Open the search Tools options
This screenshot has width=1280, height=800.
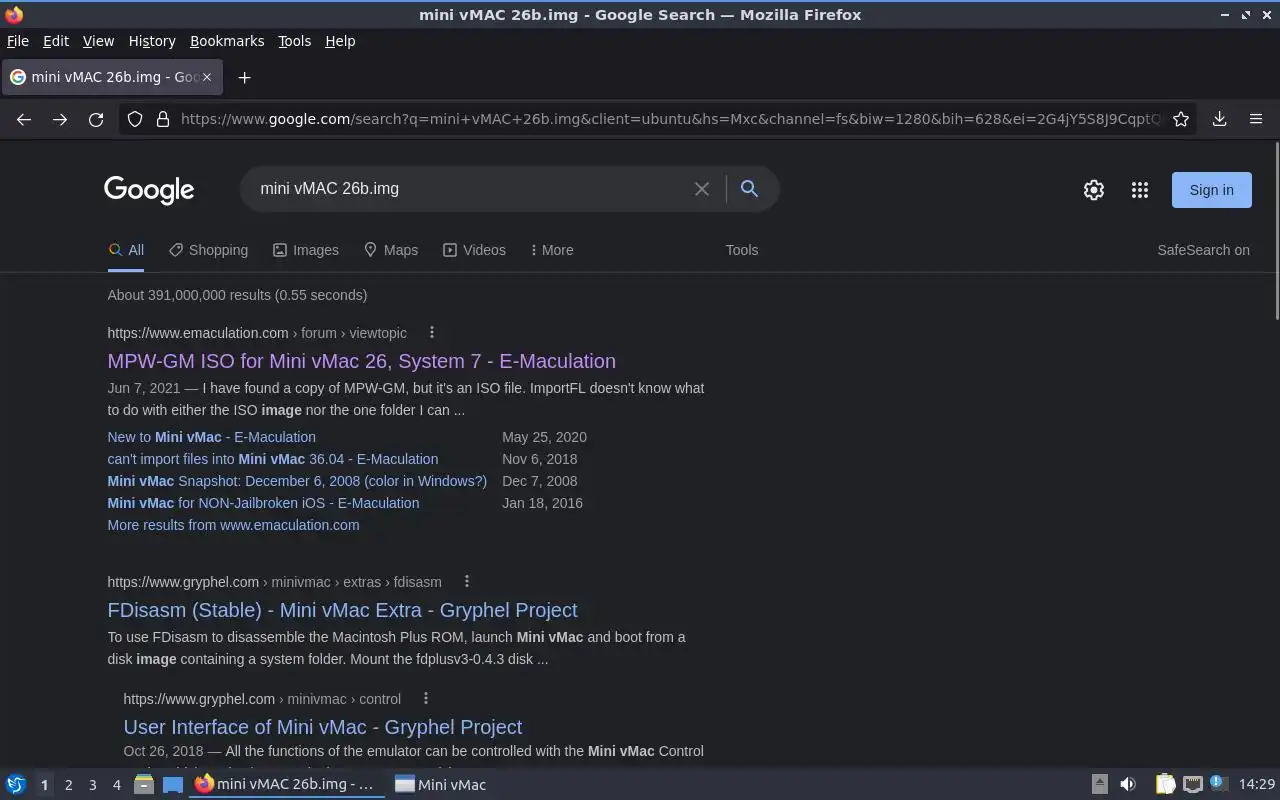pyautogui.click(x=742, y=250)
